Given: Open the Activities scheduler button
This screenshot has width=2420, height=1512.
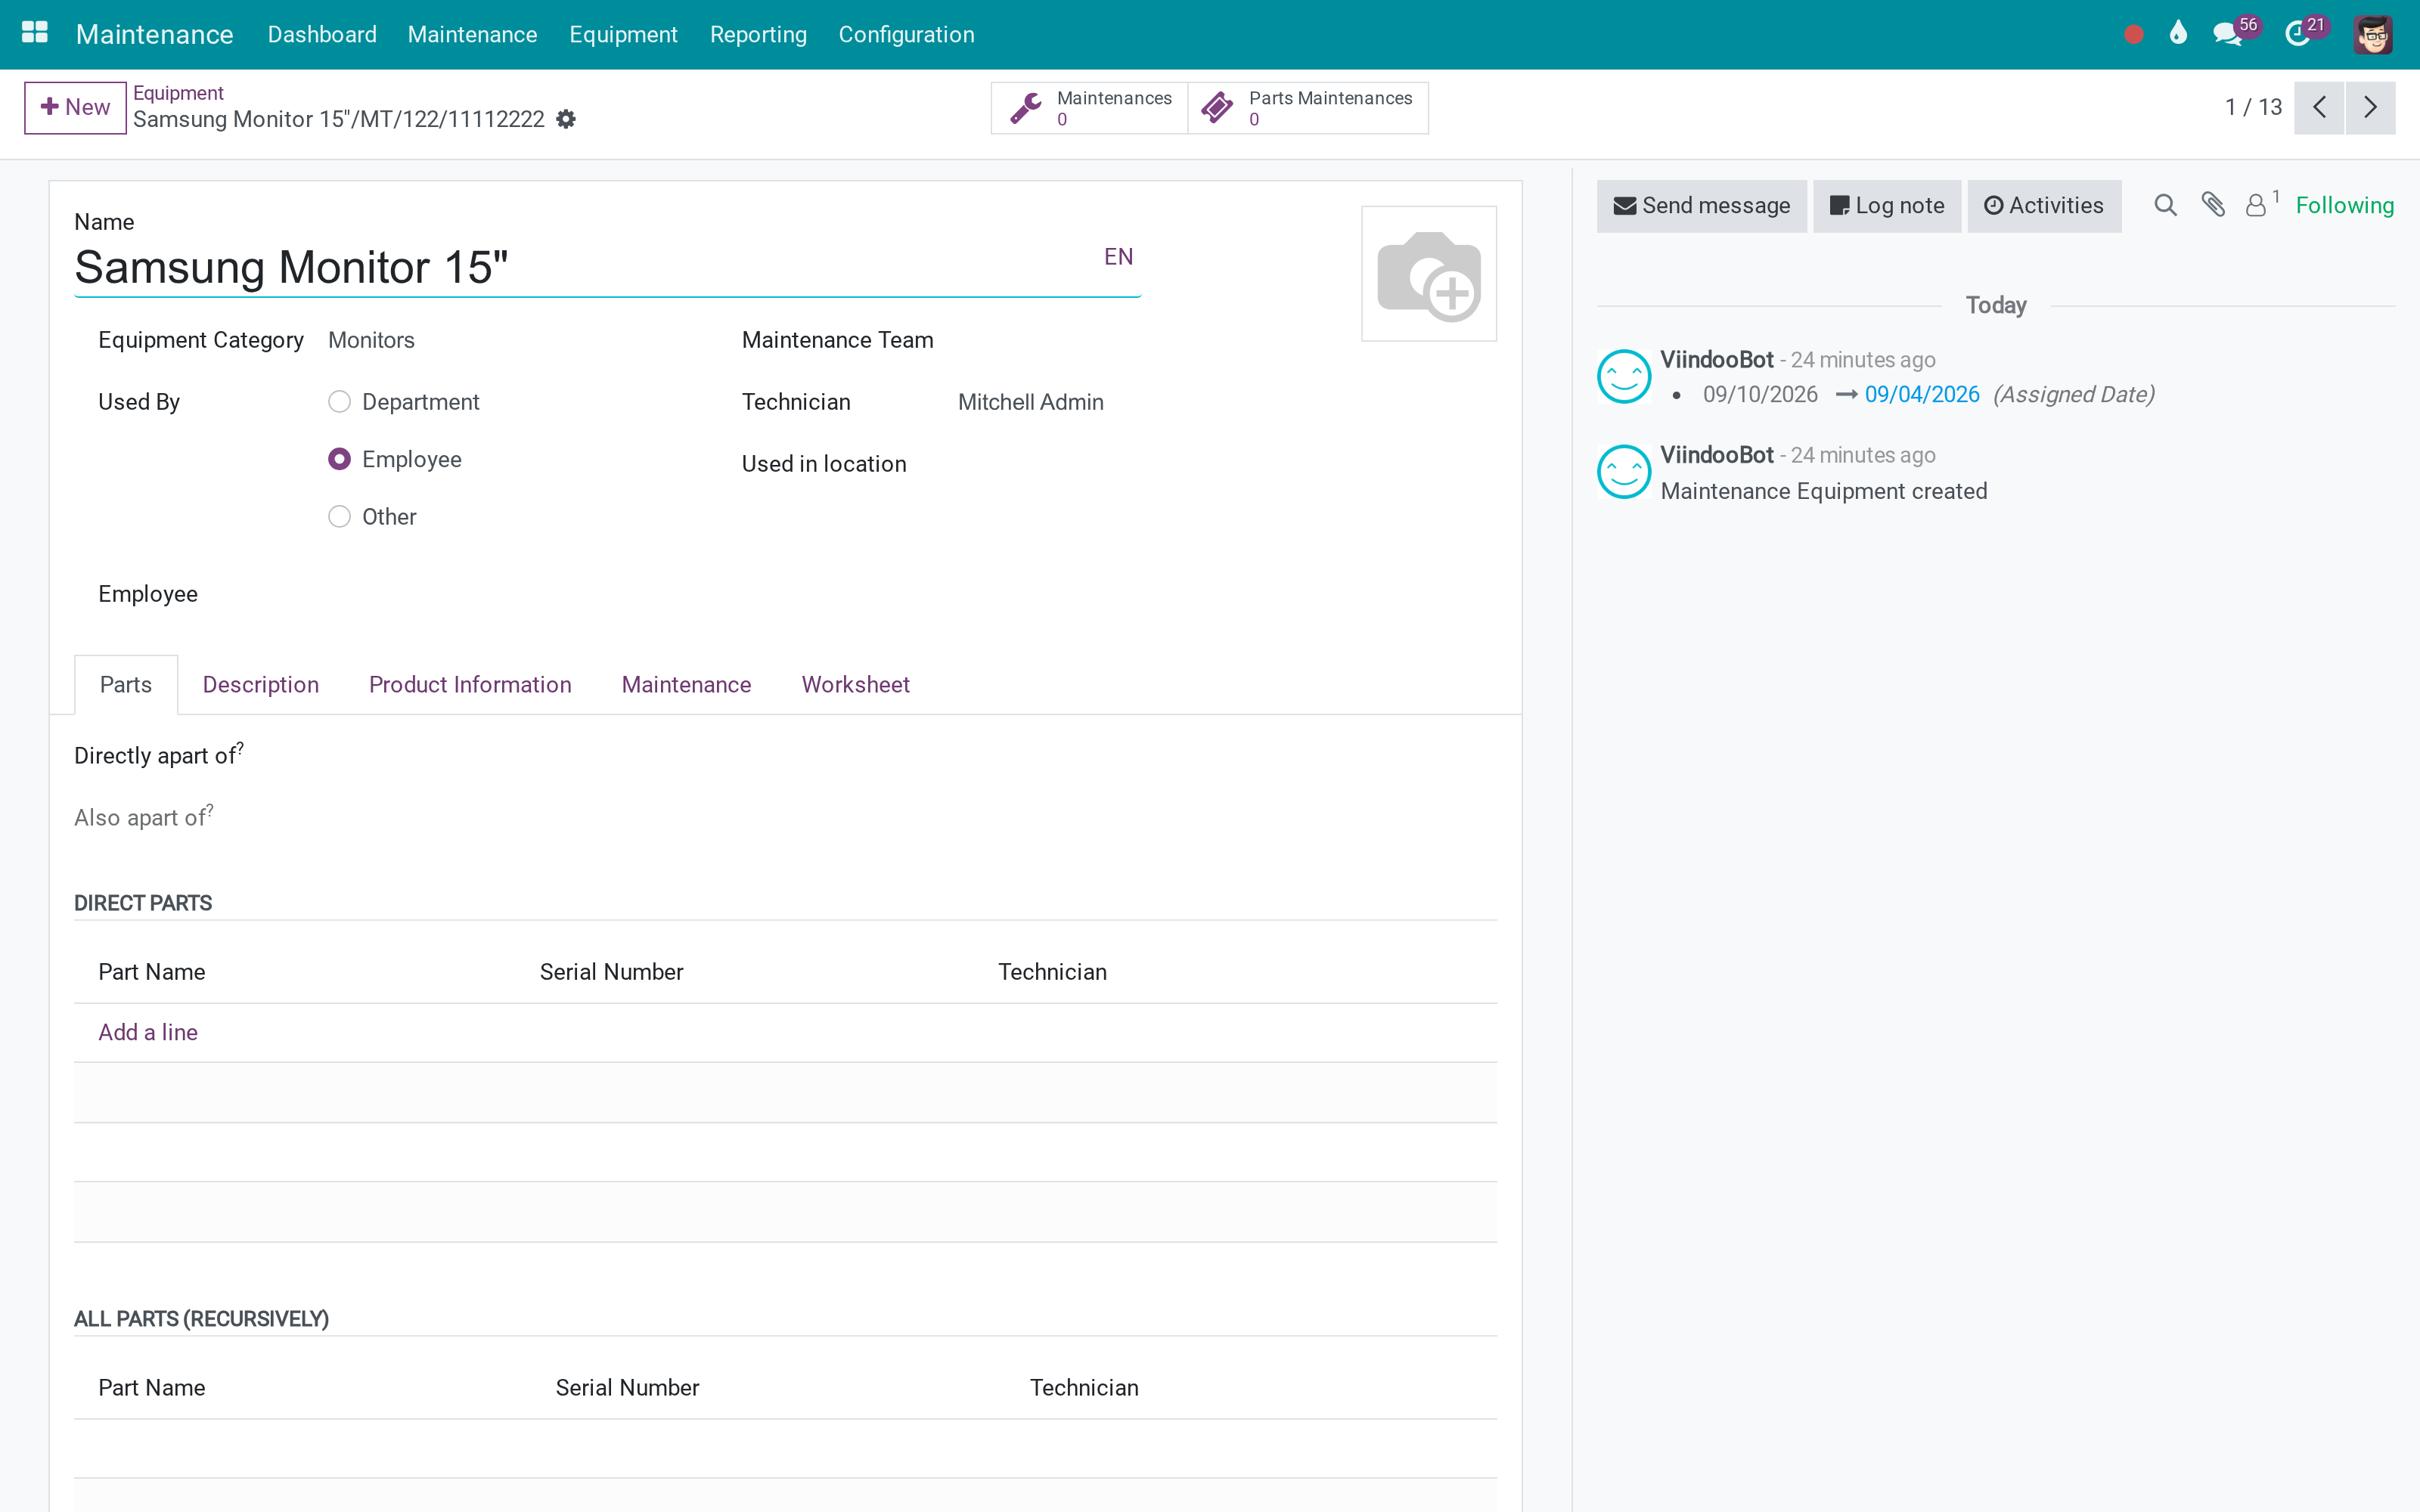Looking at the screenshot, I should [x=2044, y=206].
